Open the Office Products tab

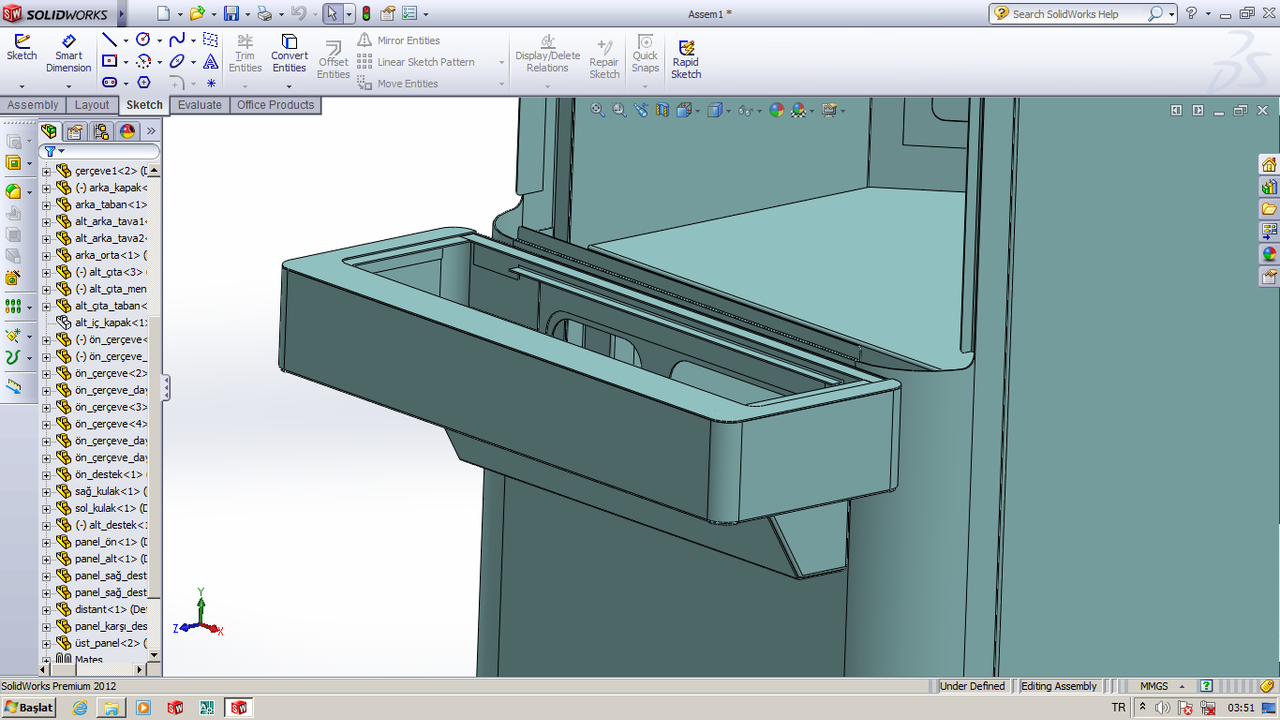click(x=276, y=105)
